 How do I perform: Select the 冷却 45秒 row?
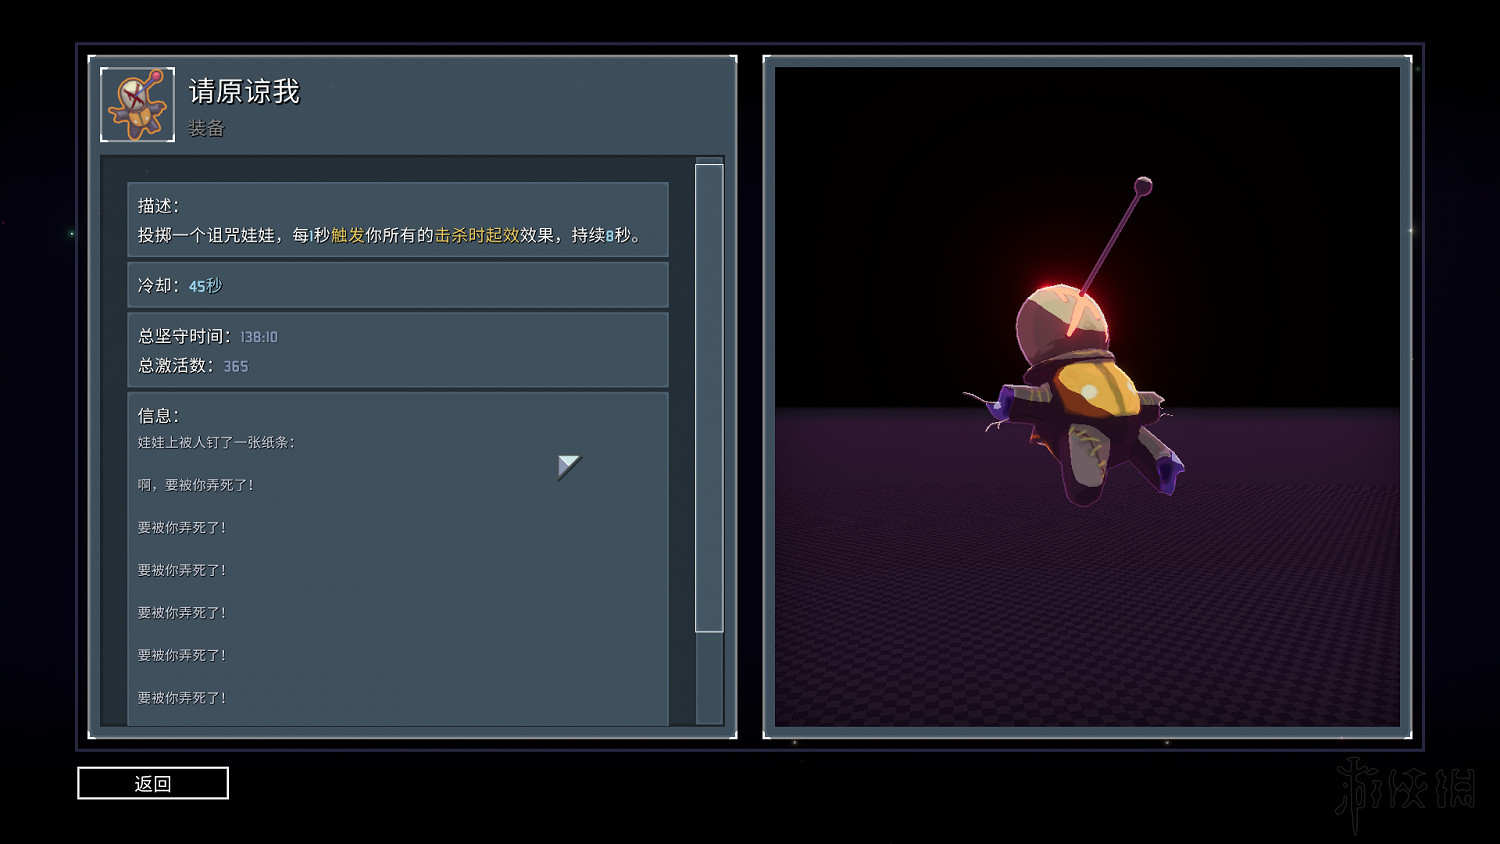point(397,286)
